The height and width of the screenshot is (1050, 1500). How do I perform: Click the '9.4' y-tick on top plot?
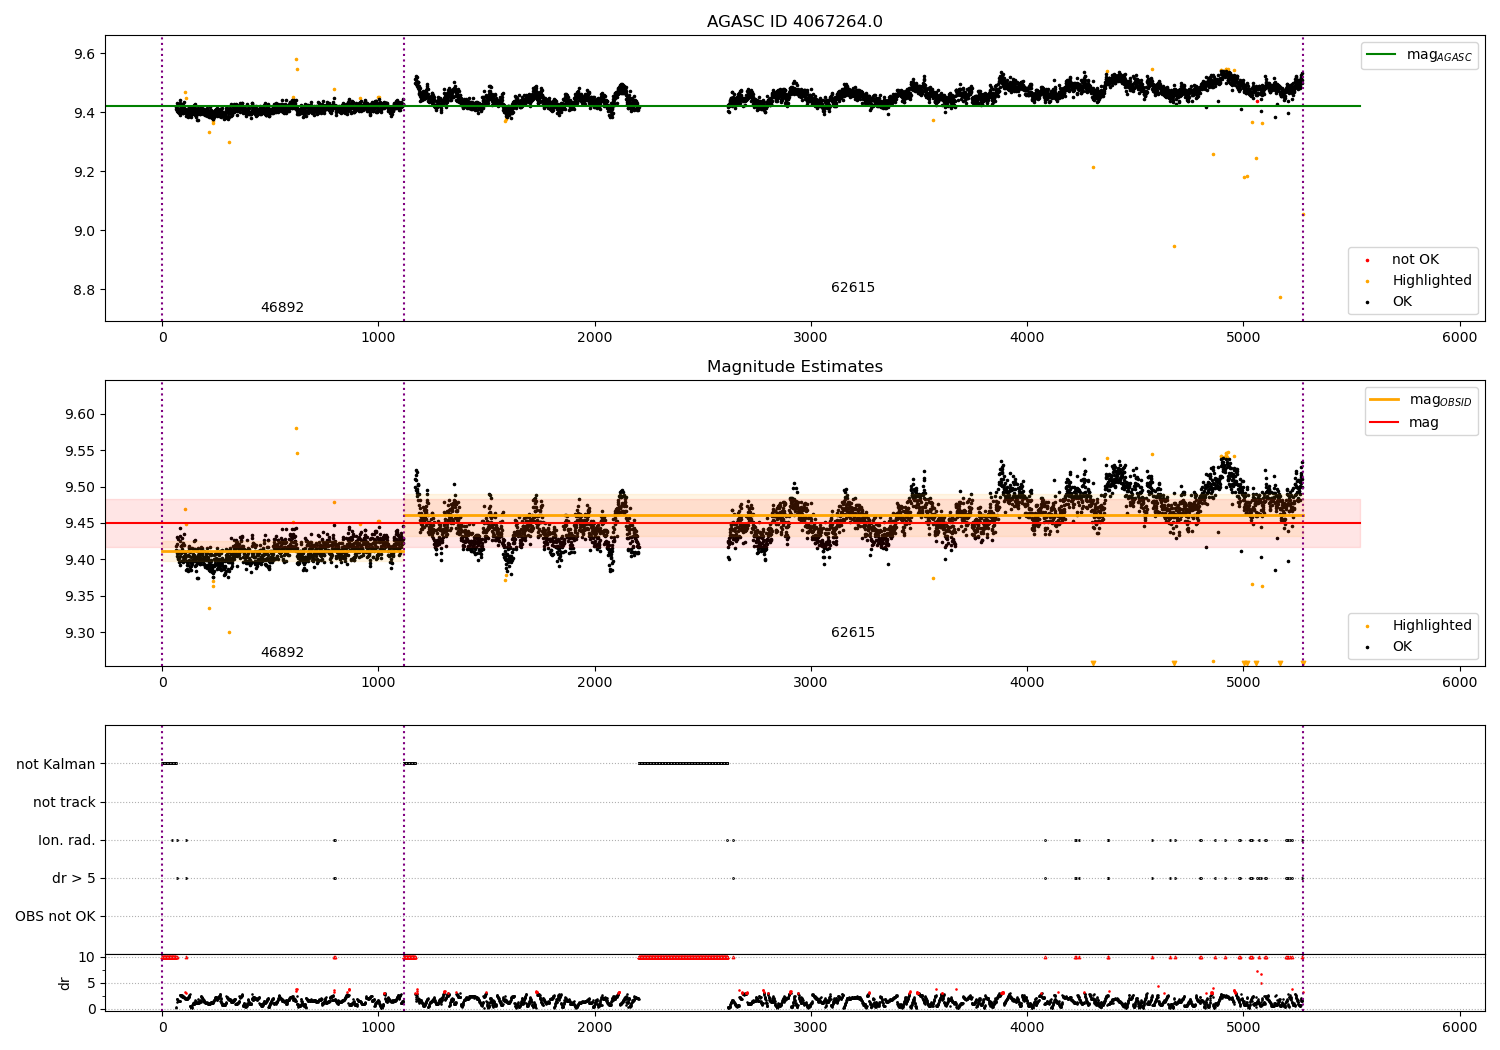tap(84, 113)
